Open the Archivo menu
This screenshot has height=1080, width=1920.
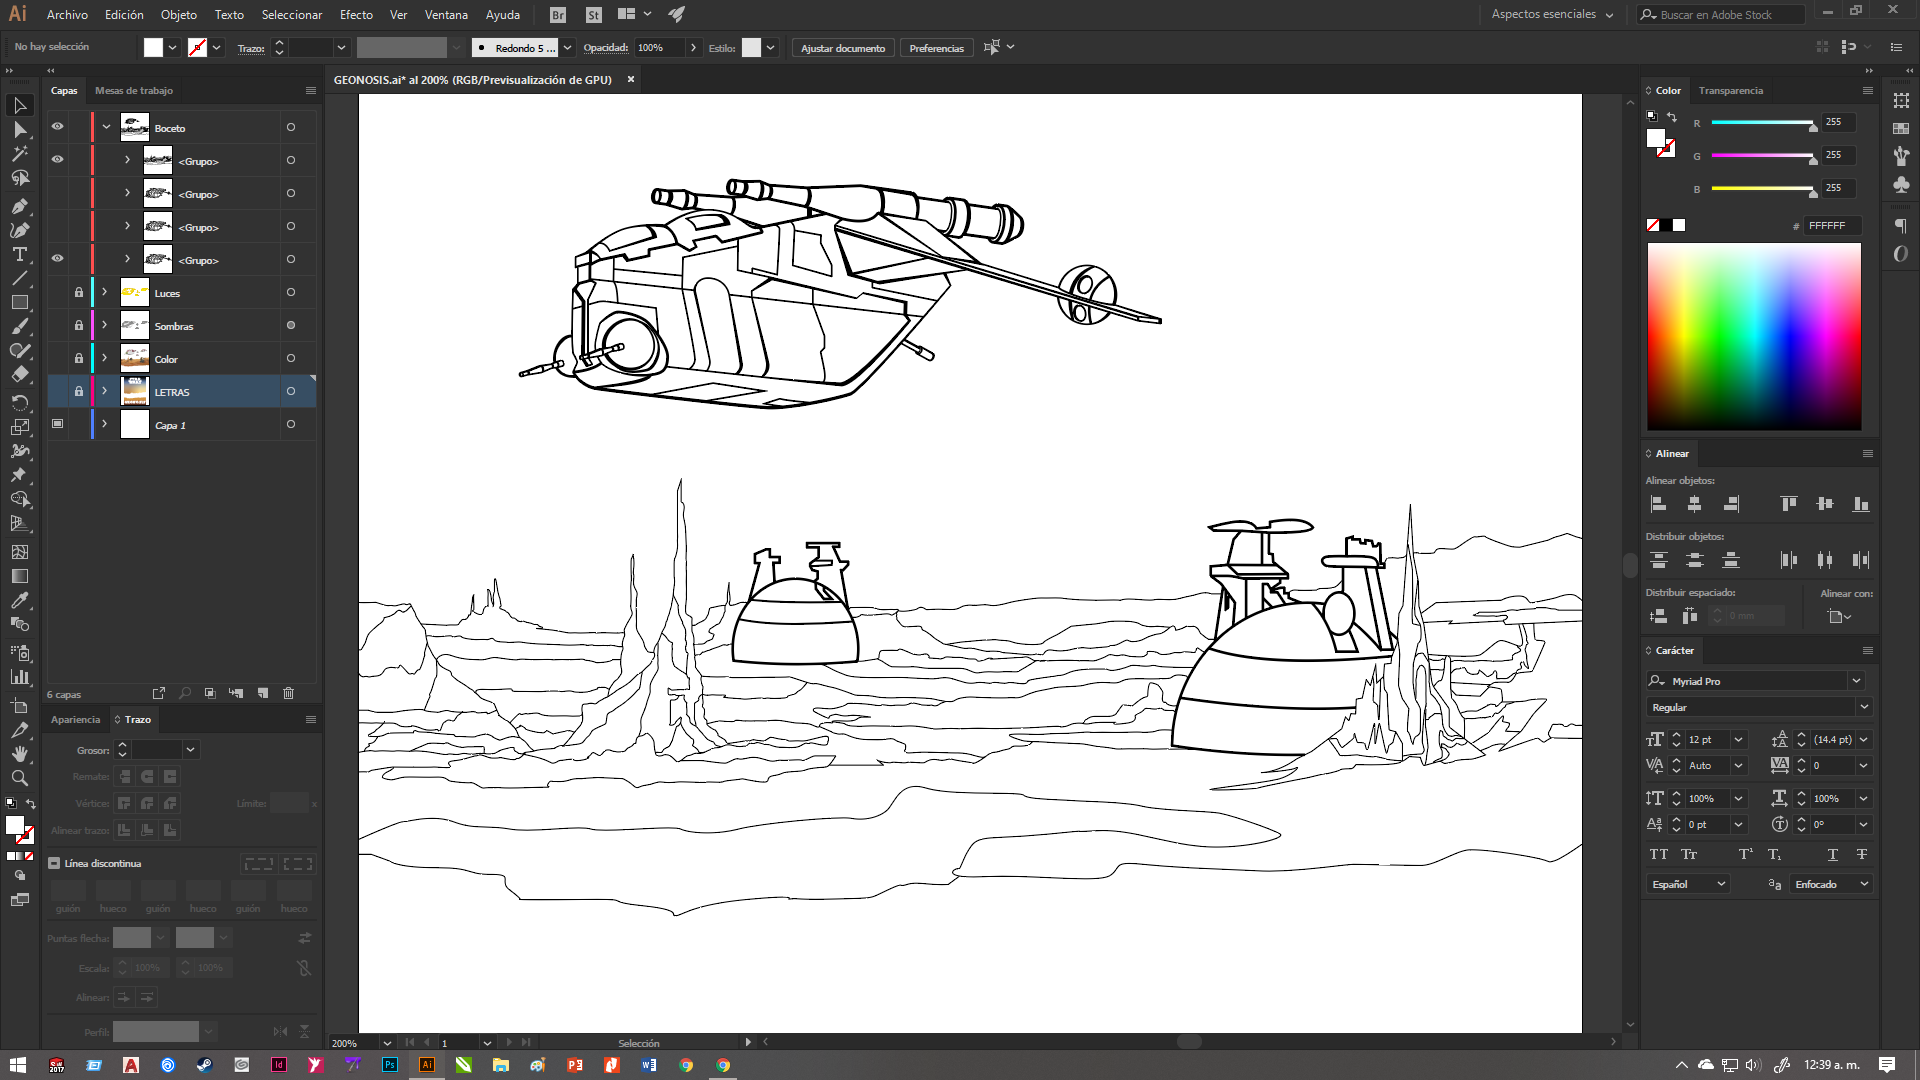(x=67, y=15)
